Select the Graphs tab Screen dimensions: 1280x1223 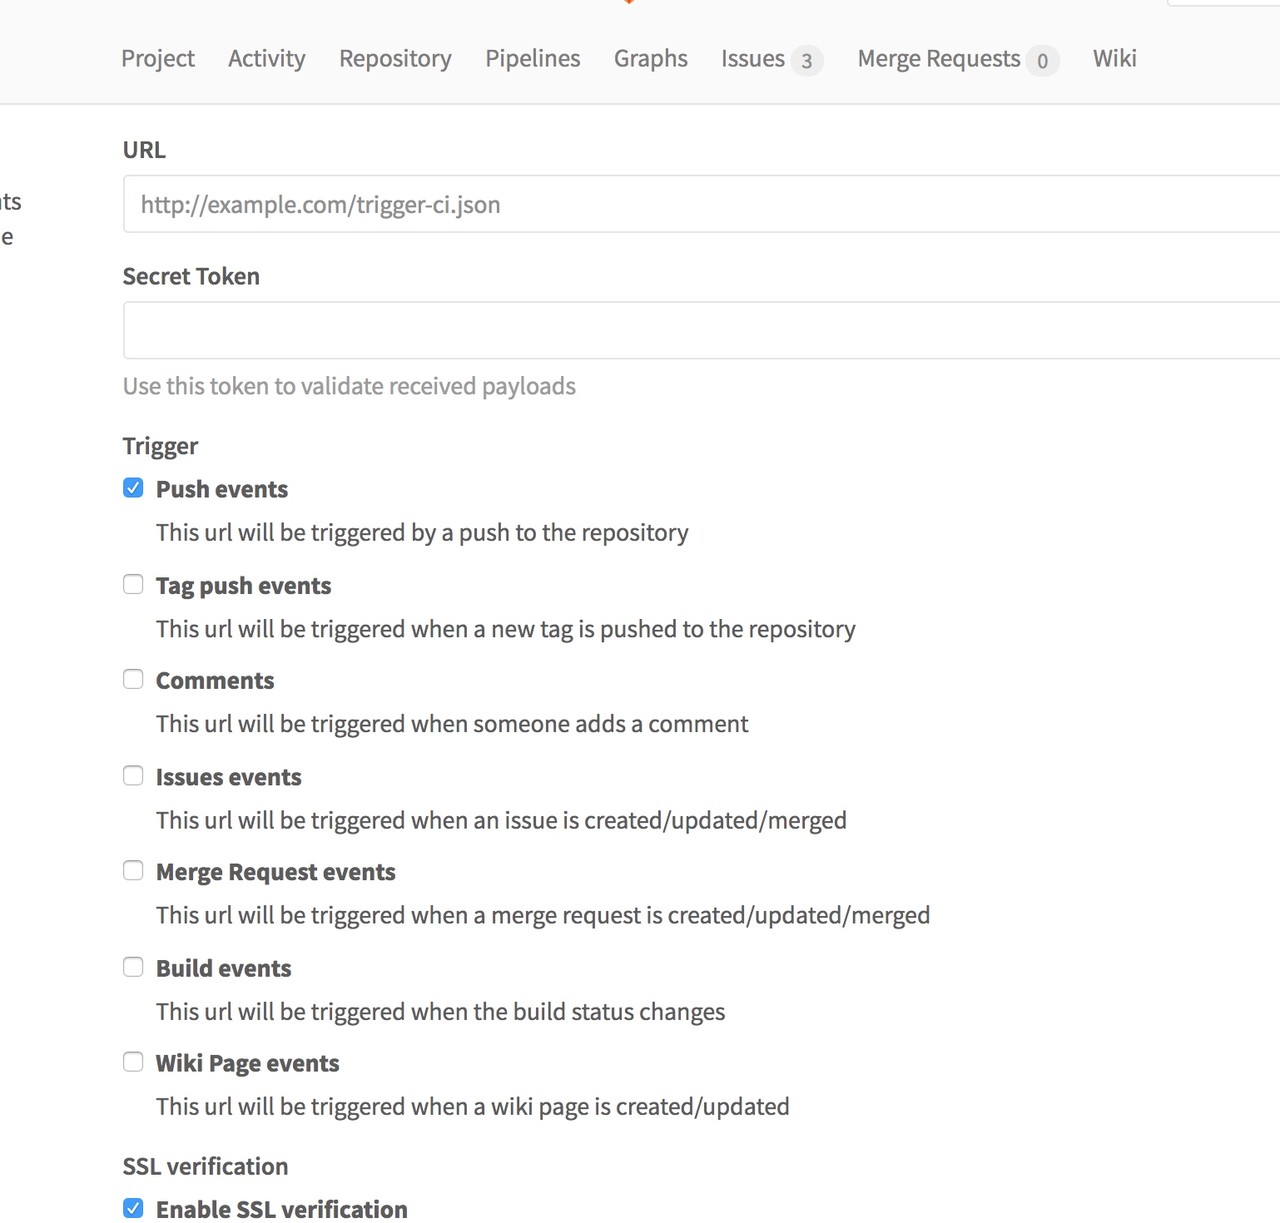coord(650,59)
